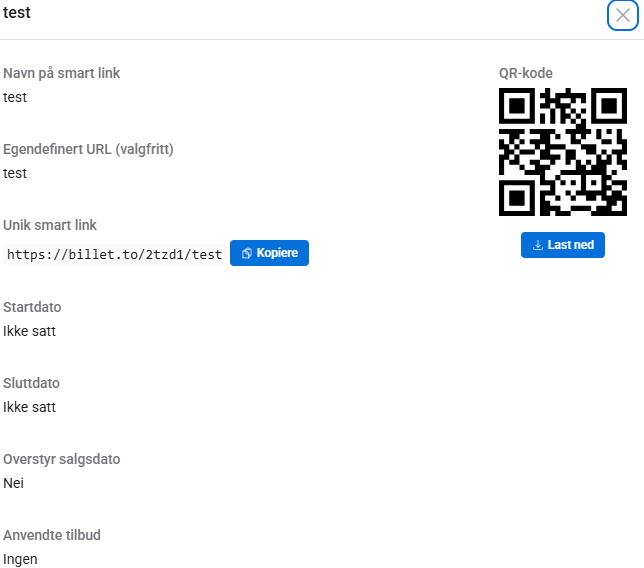Click the download icon in Last ned
Image resolution: width=644 pixels, height=568 pixels.
(x=538, y=245)
